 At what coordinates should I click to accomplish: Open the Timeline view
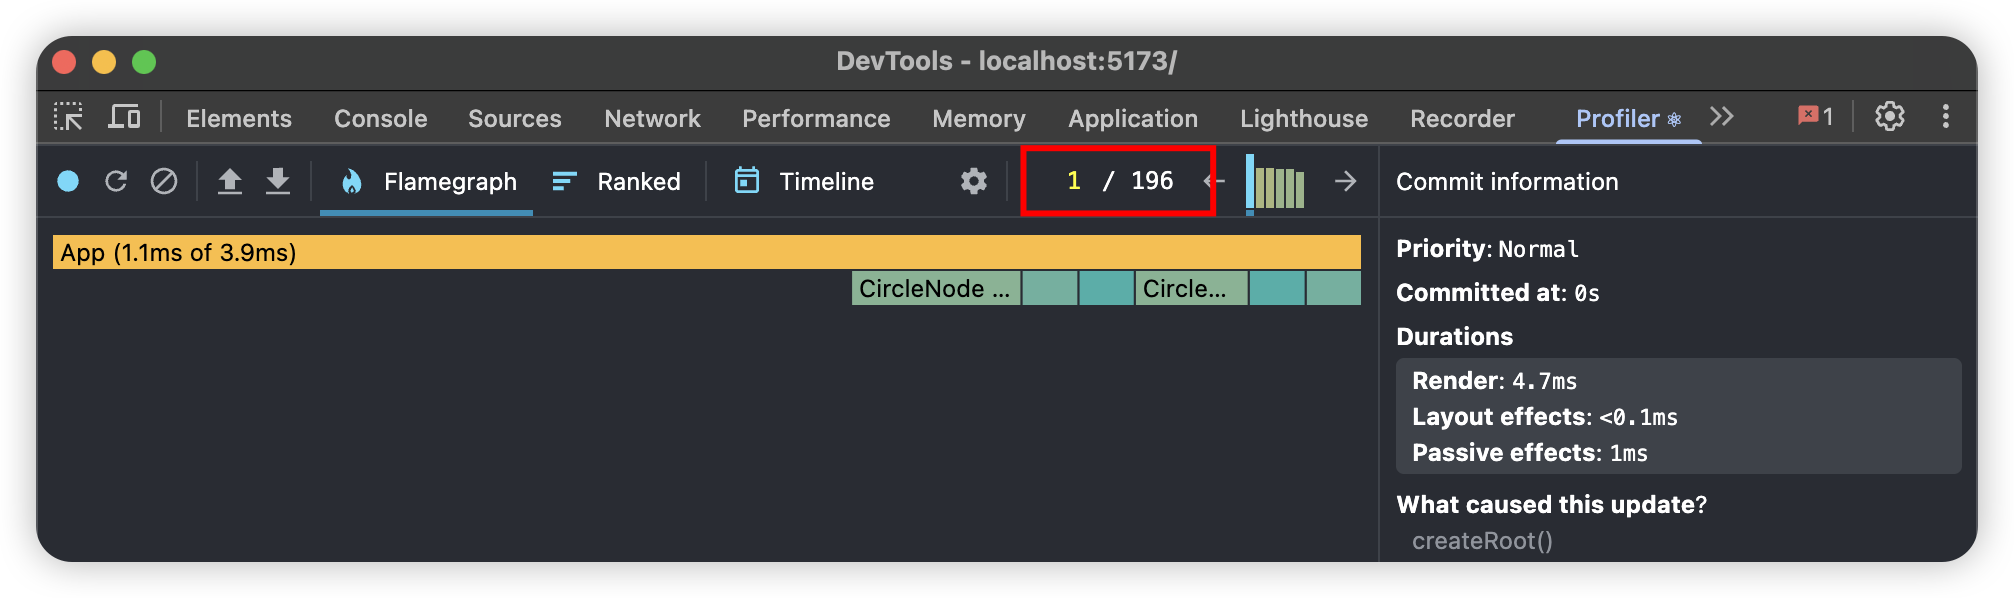point(805,181)
